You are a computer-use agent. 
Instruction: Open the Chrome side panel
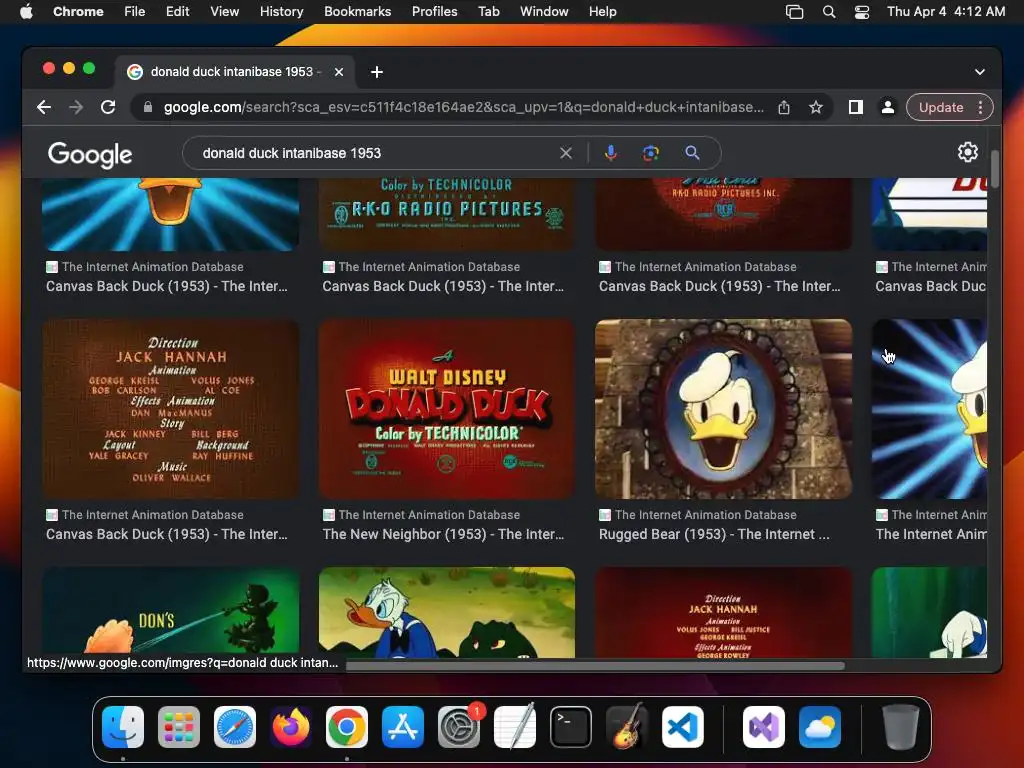coord(856,107)
